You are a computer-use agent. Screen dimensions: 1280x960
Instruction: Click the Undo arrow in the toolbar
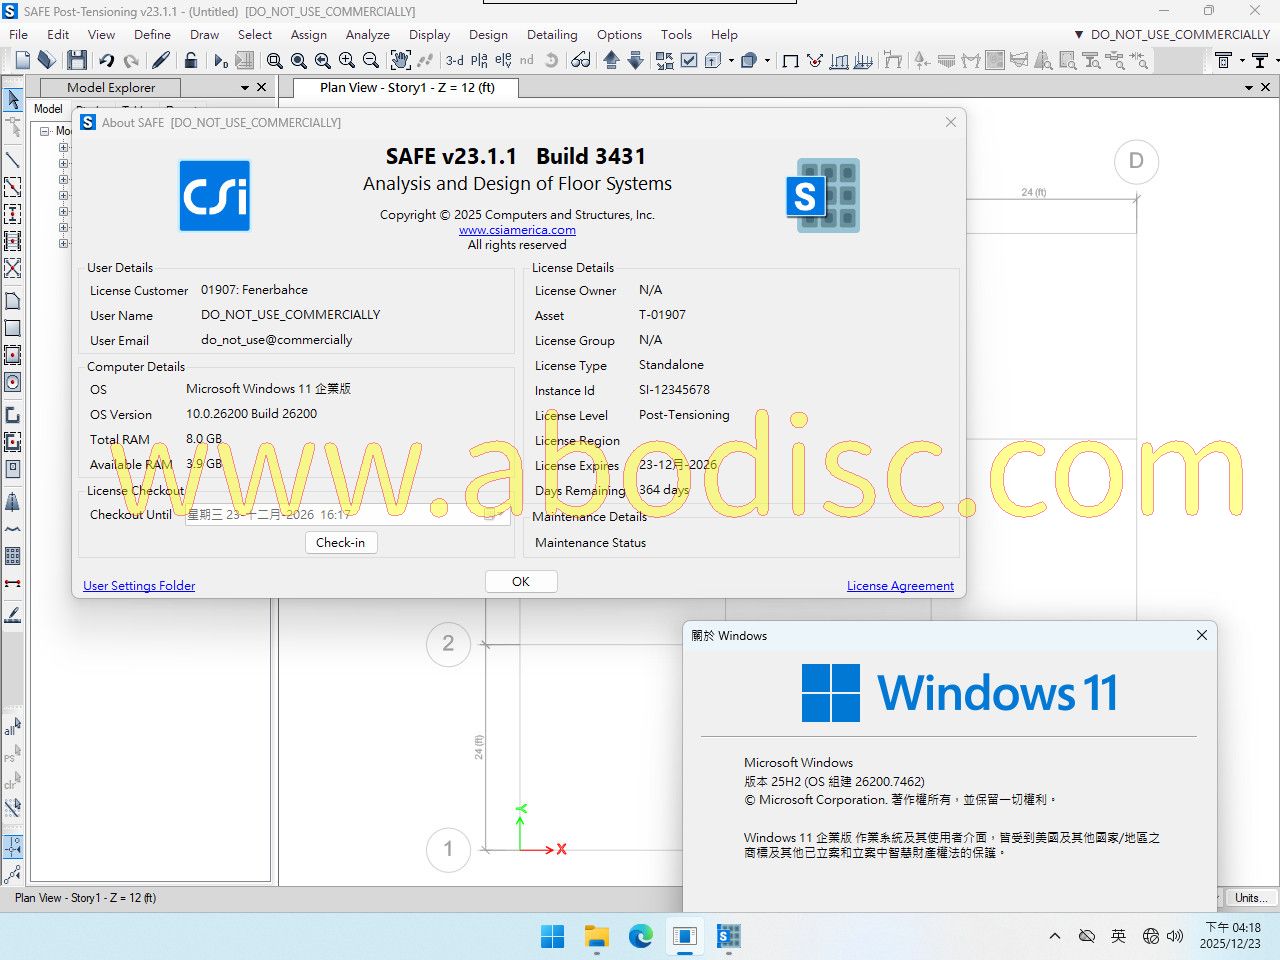(106, 61)
